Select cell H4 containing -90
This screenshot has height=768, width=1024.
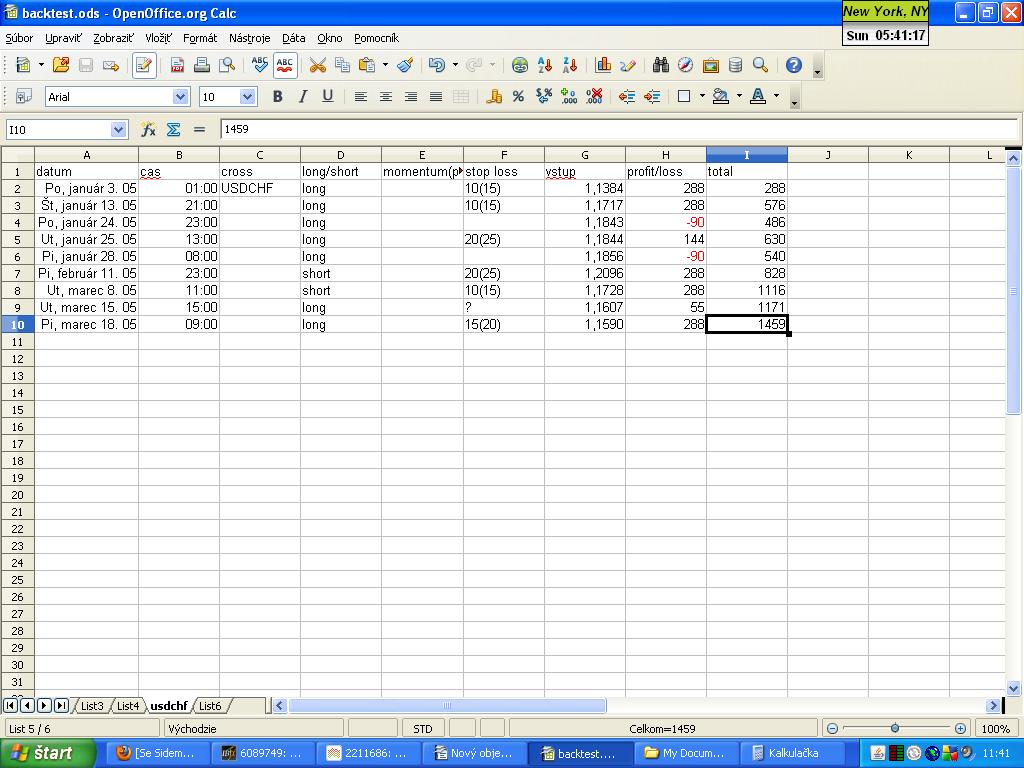(x=665, y=222)
